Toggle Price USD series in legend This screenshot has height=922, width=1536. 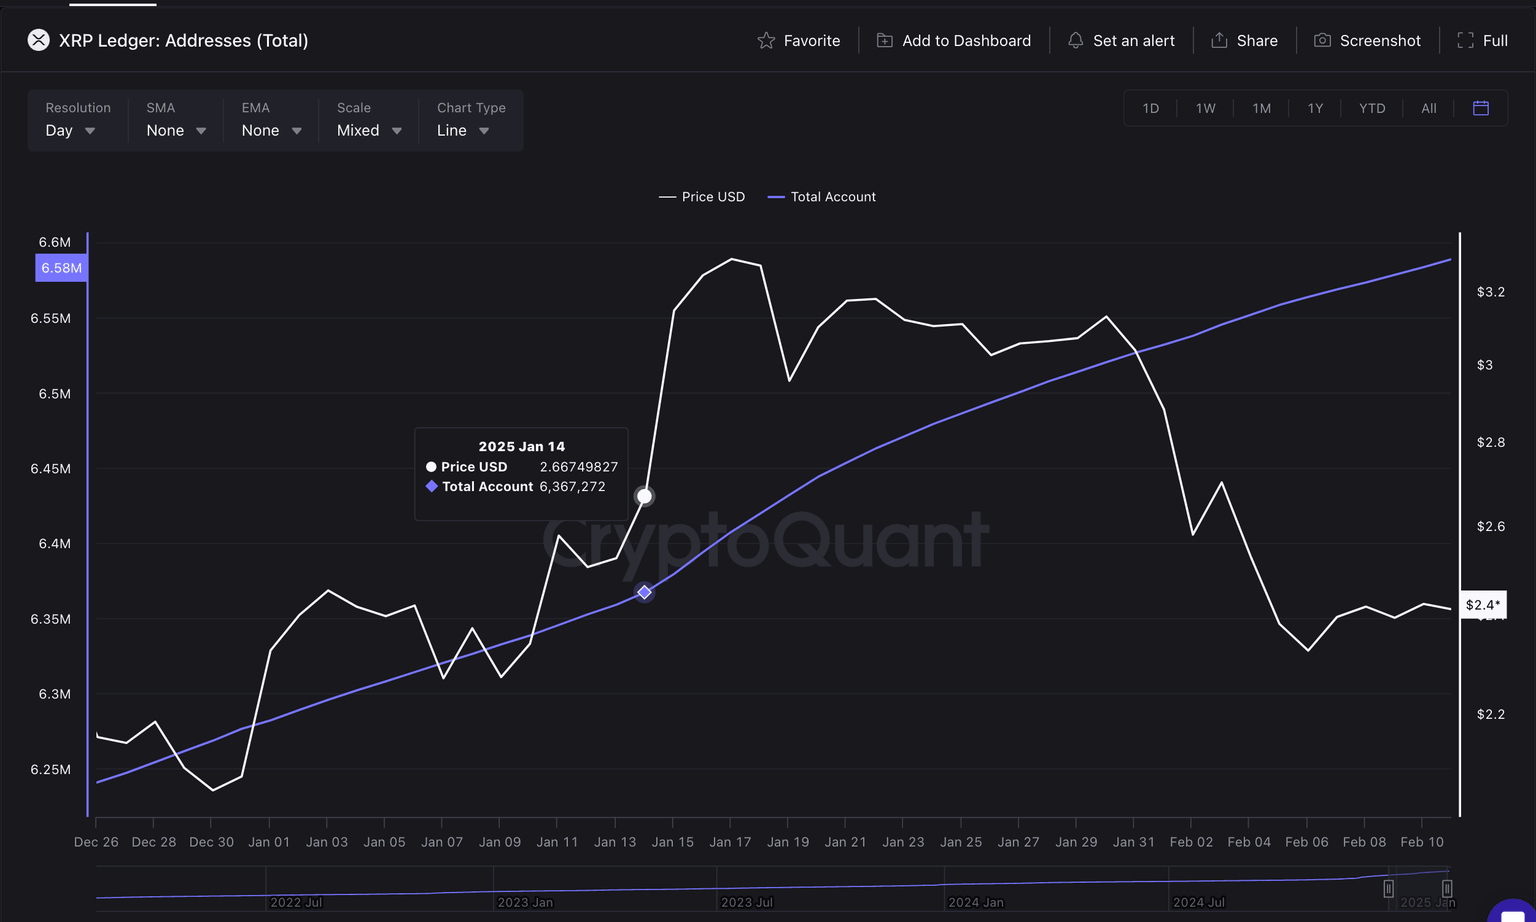point(702,197)
